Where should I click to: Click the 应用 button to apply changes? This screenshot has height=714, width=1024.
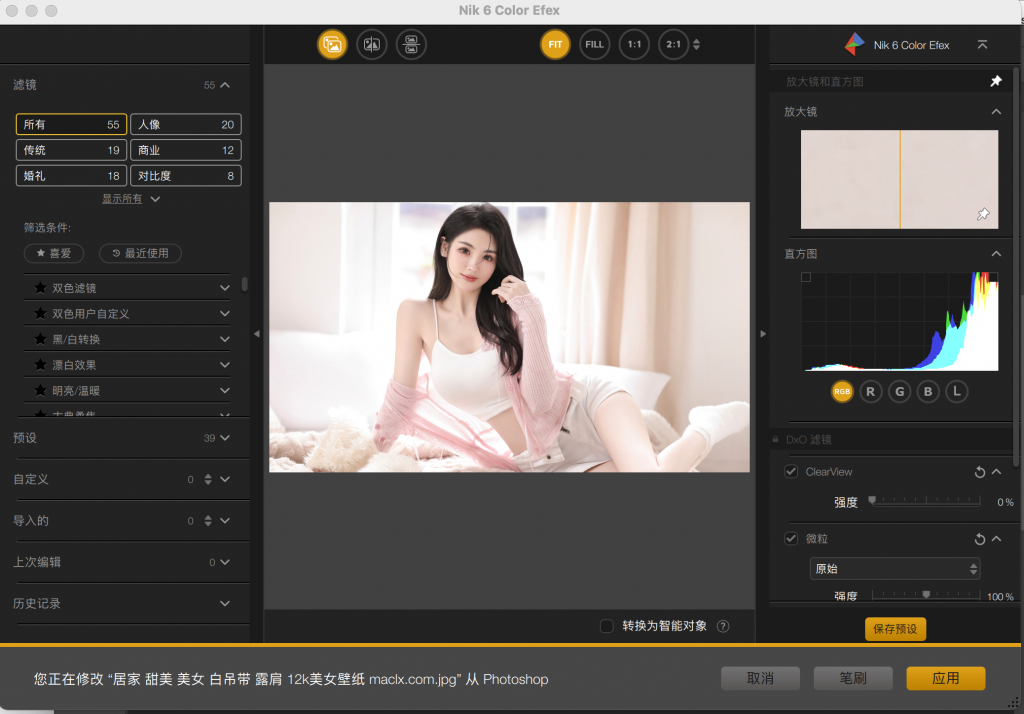point(944,678)
